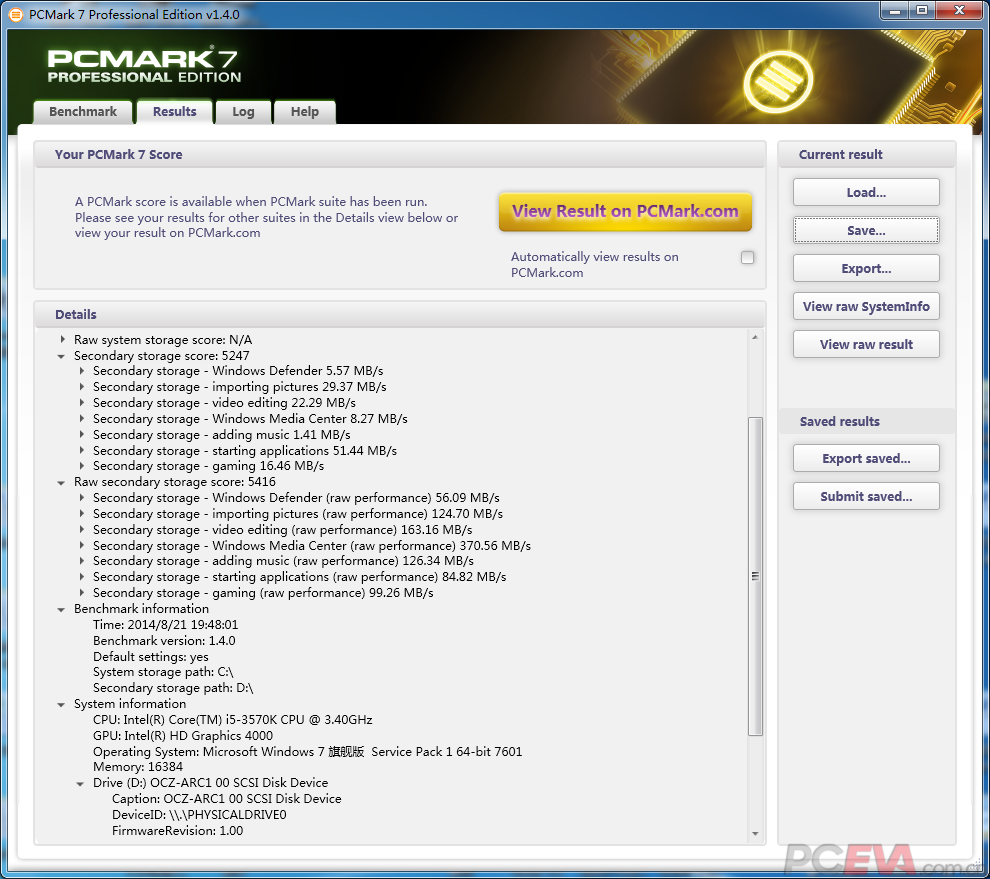Enable automatic viewing of results on PCMark.com
990x879 pixels.
point(747,257)
